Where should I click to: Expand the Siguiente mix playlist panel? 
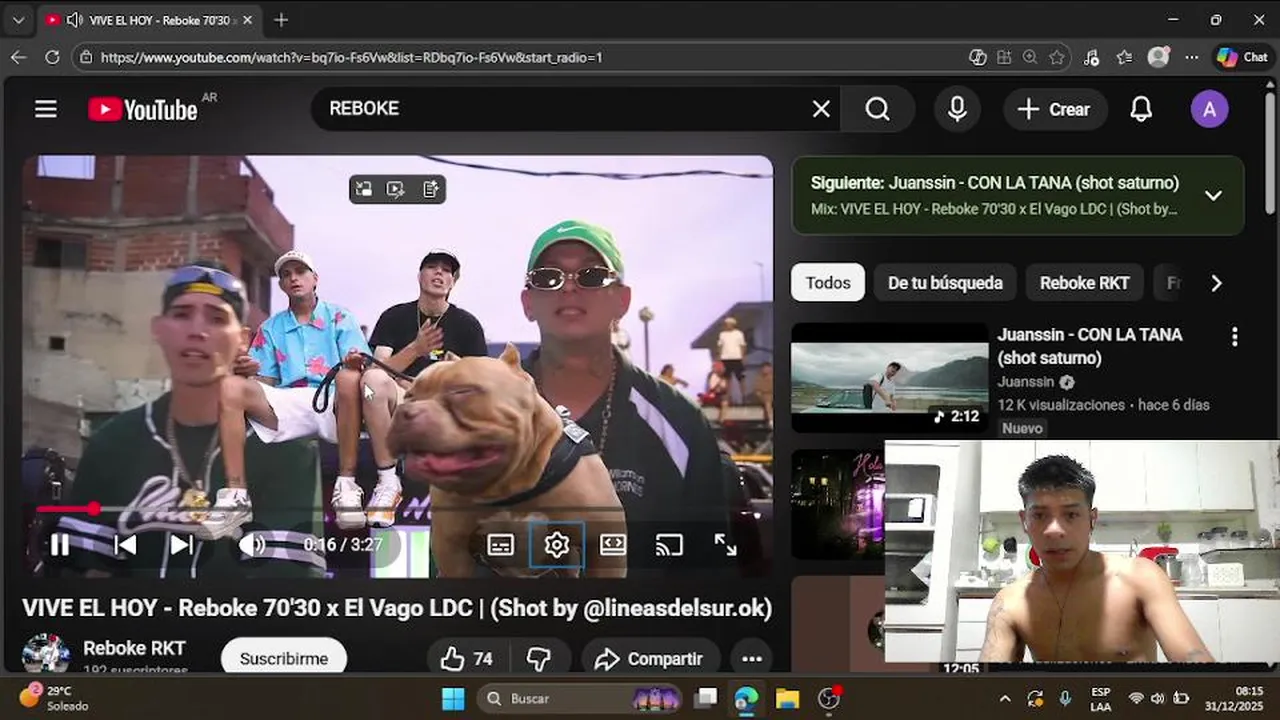pyautogui.click(x=1213, y=196)
